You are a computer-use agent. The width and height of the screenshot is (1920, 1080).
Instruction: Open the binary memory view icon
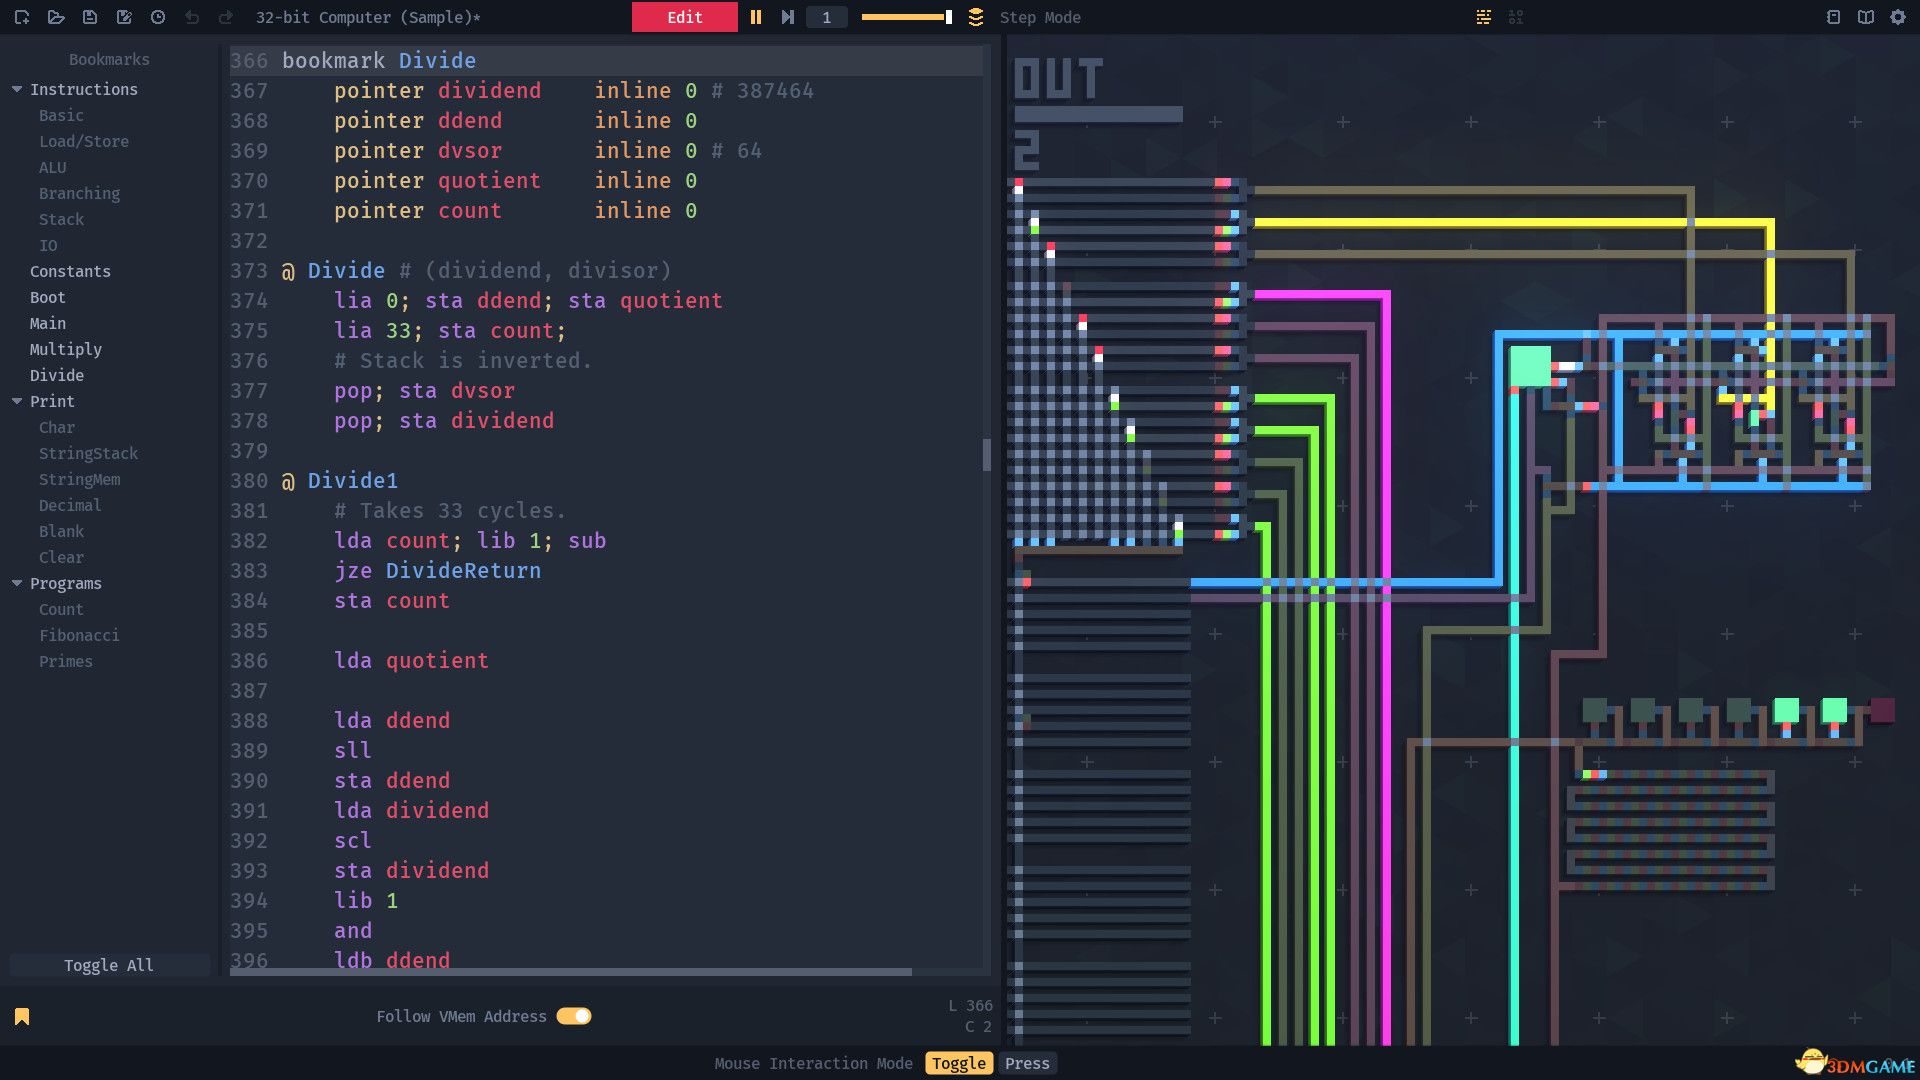[x=1516, y=17]
